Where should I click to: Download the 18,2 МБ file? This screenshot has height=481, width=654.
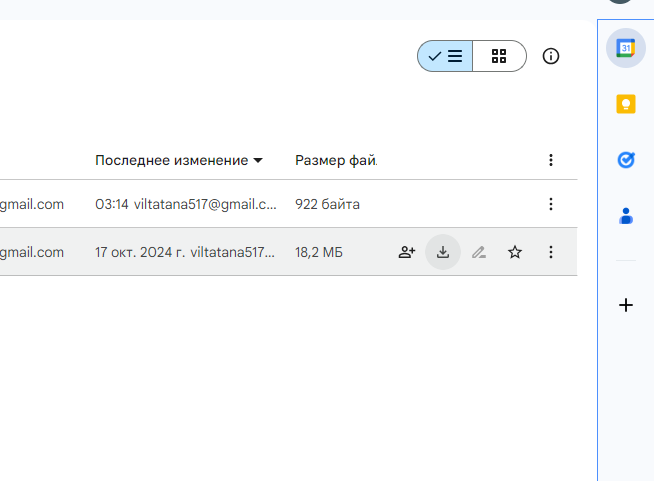[x=443, y=252]
